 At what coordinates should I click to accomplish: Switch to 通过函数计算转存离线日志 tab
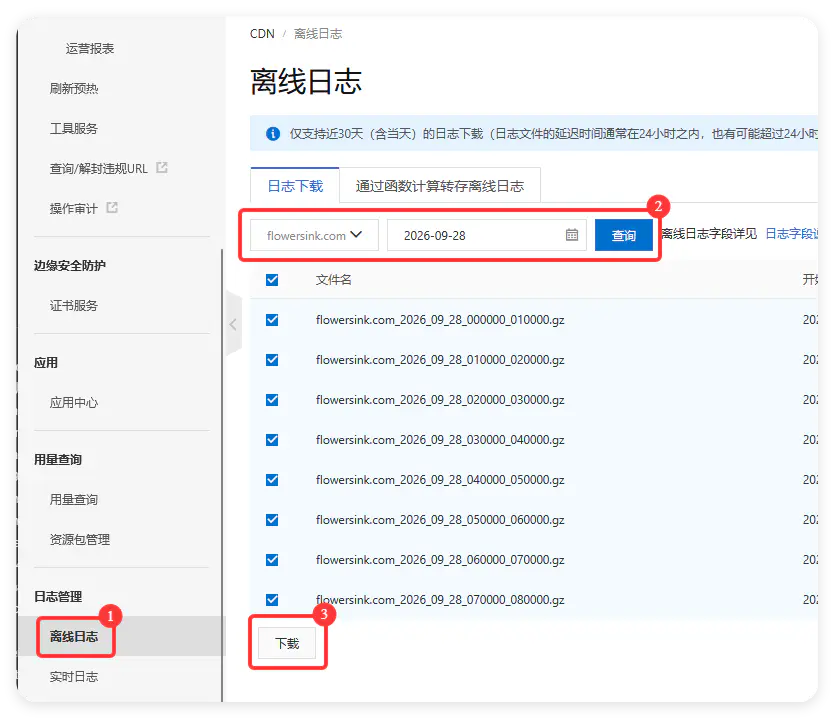pyautogui.click(x=440, y=186)
